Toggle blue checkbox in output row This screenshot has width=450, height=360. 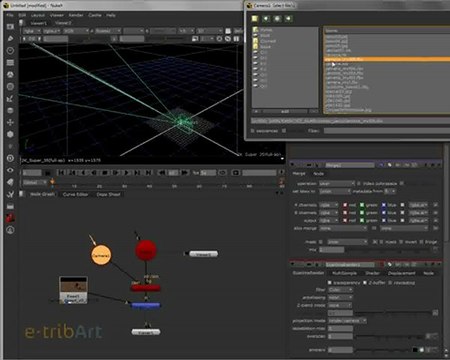[x=384, y=220]
